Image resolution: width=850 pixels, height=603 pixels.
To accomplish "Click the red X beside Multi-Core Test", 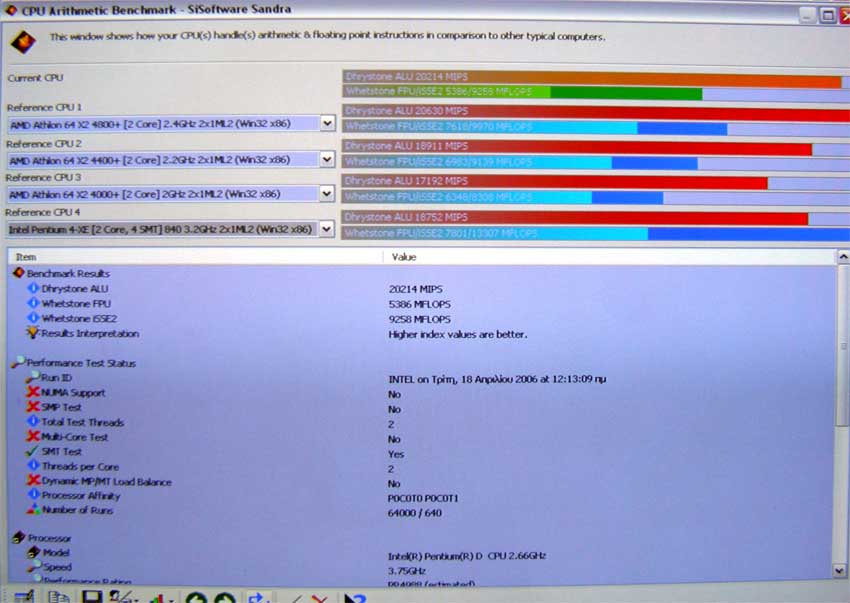I will [x=34, y=435].
